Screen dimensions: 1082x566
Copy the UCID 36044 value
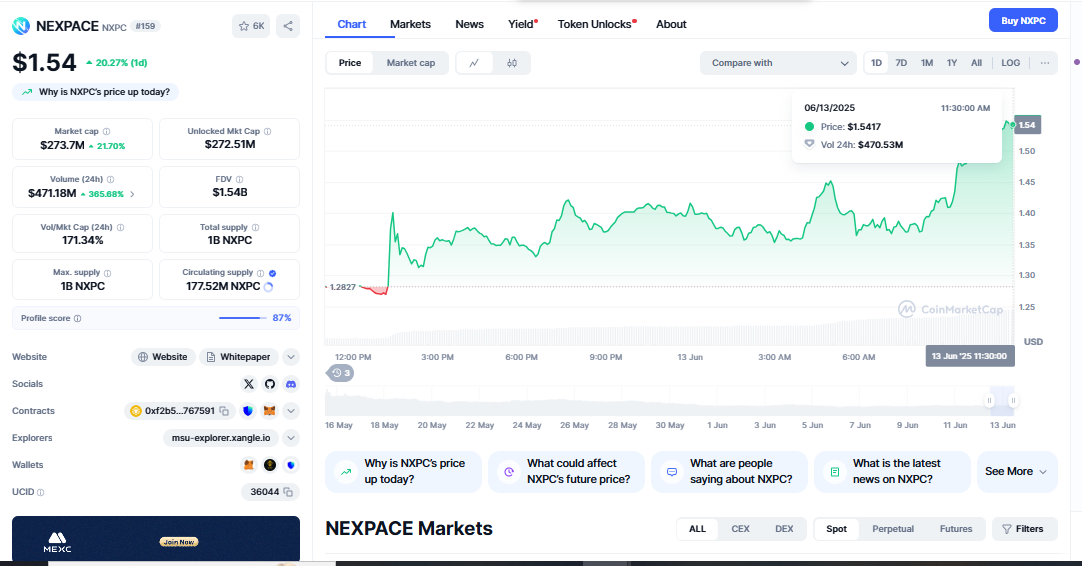point(288,492)
